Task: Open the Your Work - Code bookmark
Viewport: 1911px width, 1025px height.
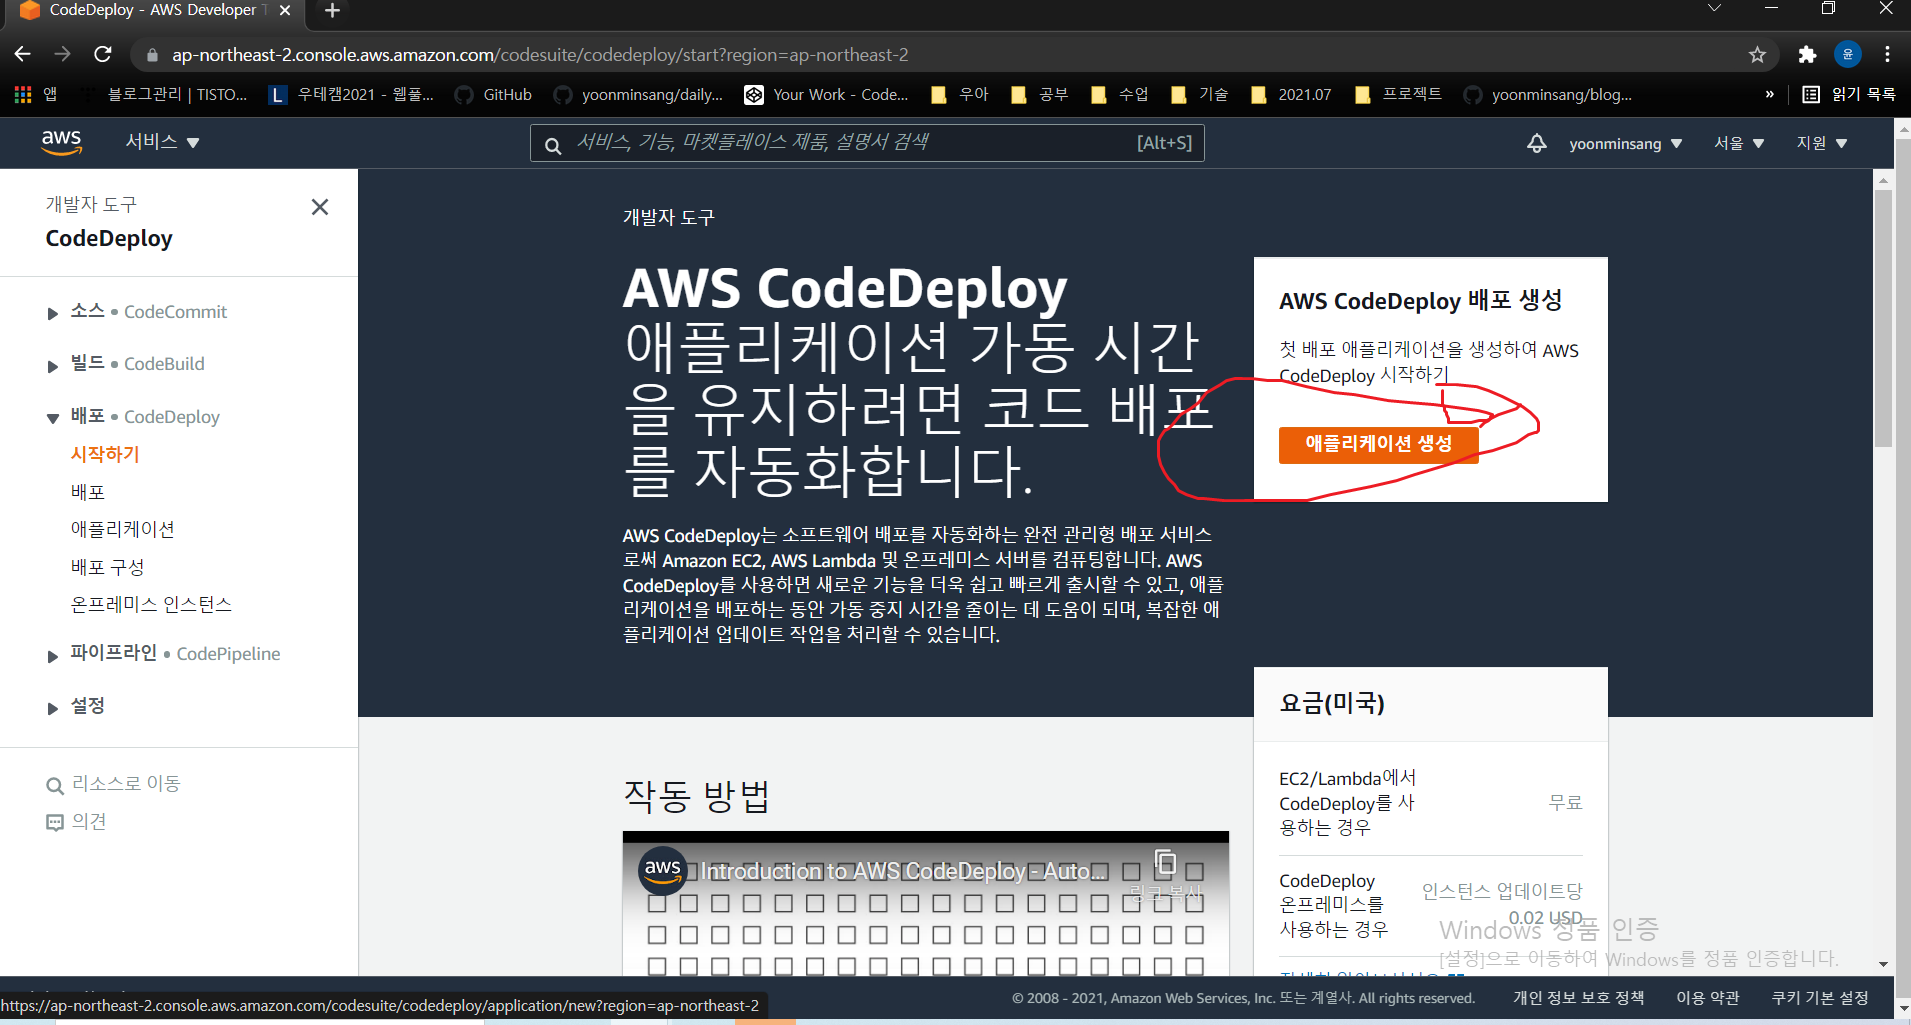Action: coord(827,94)
